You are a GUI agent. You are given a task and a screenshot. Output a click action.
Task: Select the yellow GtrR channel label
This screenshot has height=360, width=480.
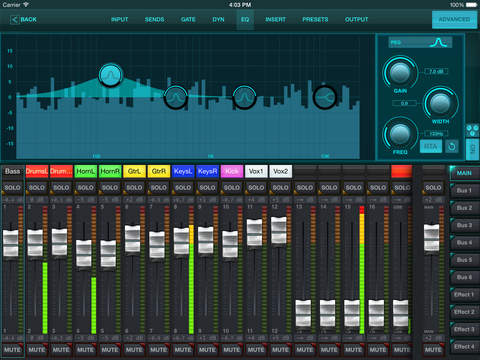pyautogui.click(x=159, y=171)
